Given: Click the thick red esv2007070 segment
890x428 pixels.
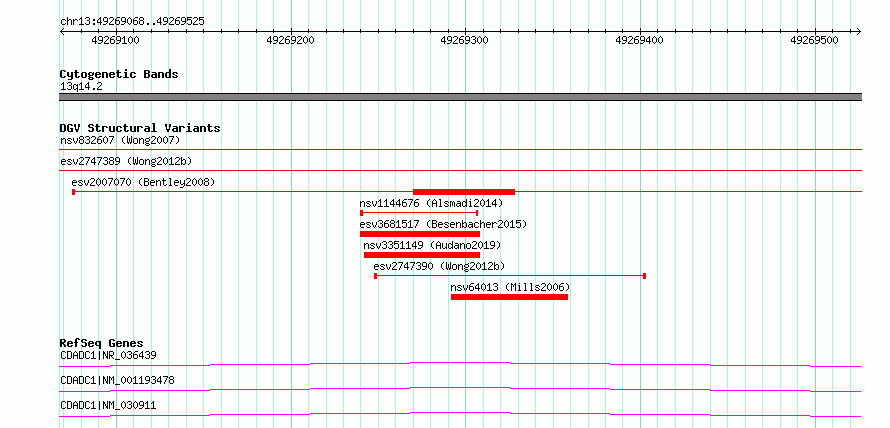Looking at the screenshot, I should (x=464, y=192).
